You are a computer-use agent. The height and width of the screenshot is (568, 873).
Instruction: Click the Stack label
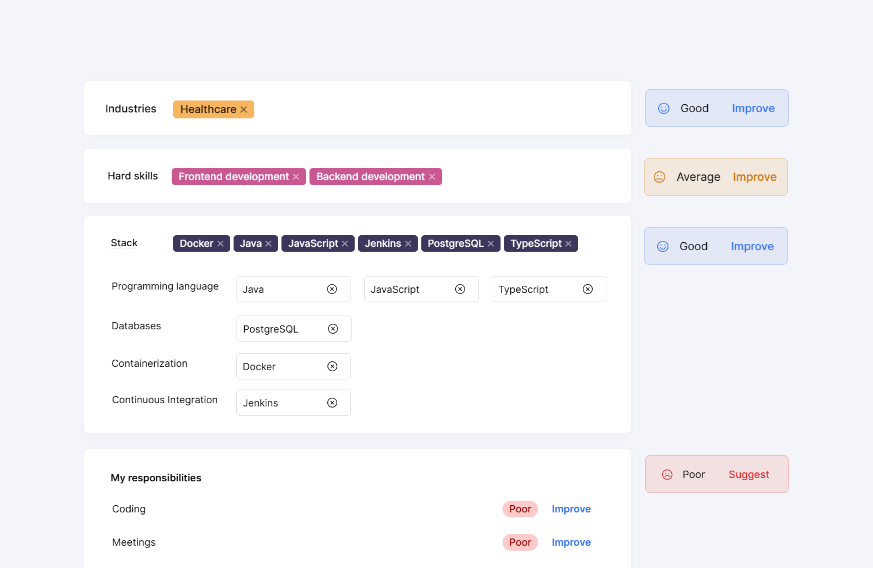(x=124, y=243)
